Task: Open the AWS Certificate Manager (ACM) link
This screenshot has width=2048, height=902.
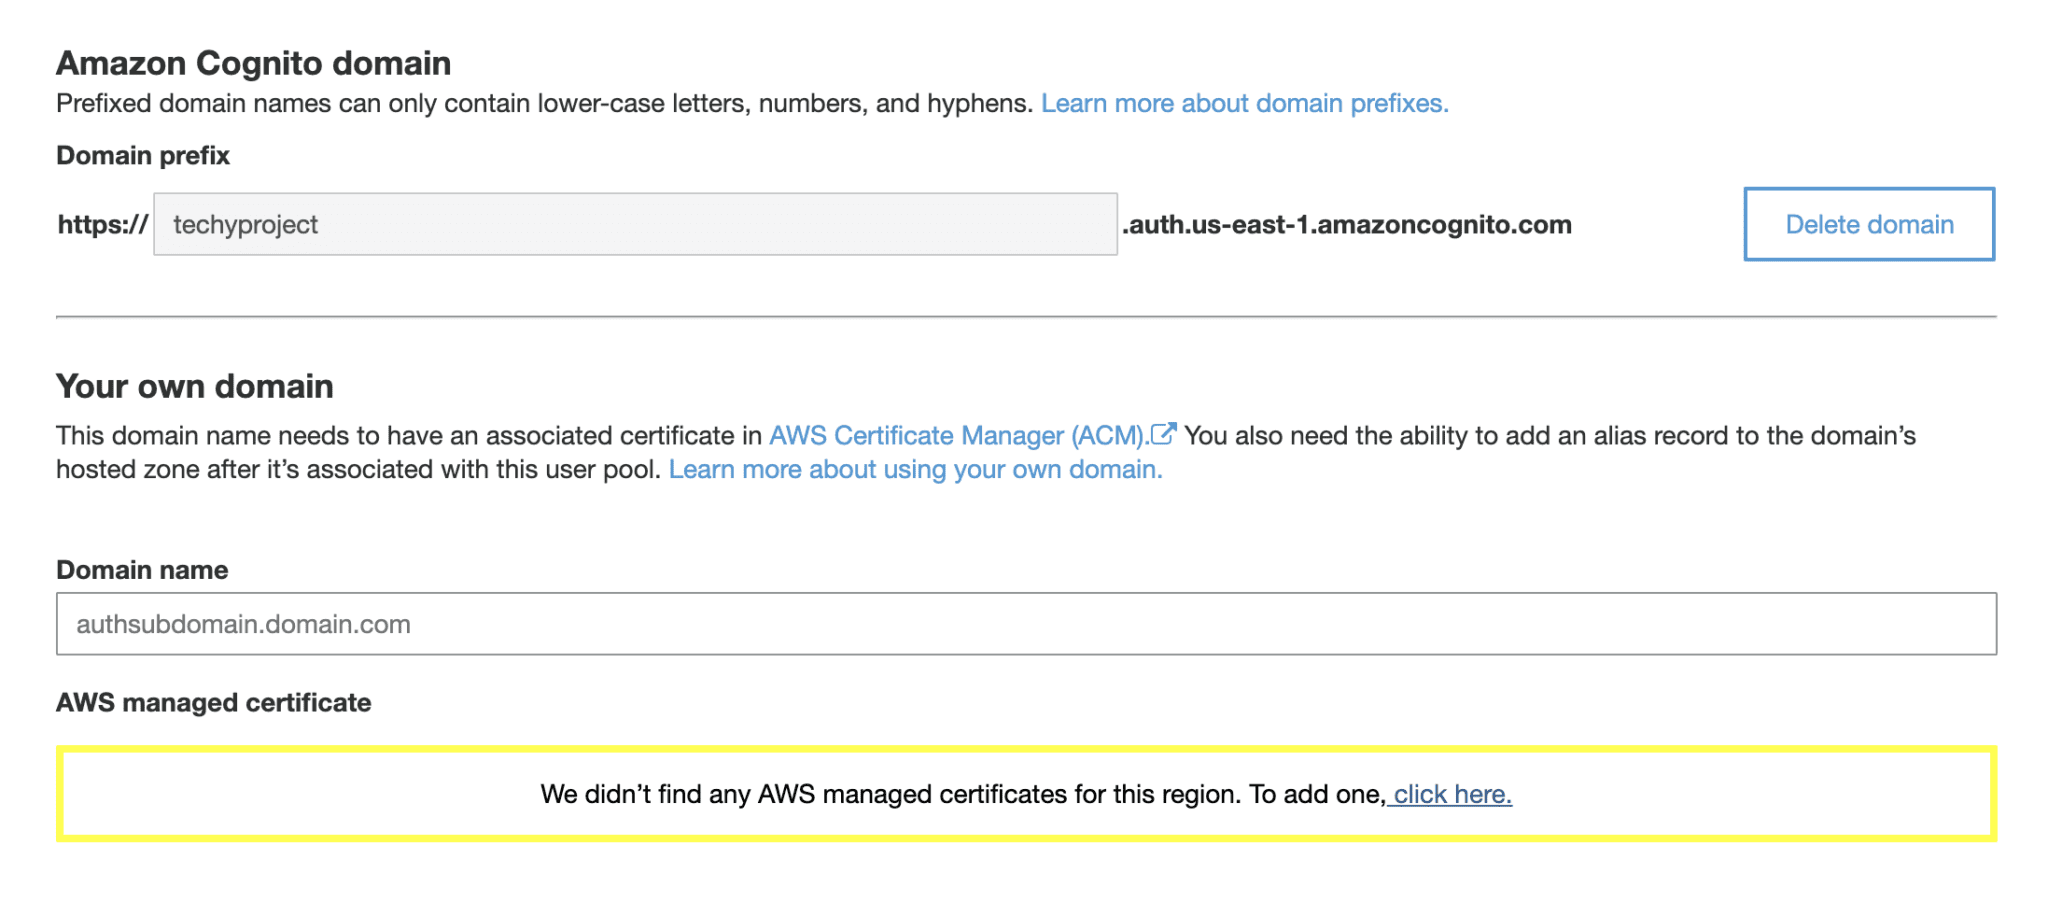Action: click(958, 435)
